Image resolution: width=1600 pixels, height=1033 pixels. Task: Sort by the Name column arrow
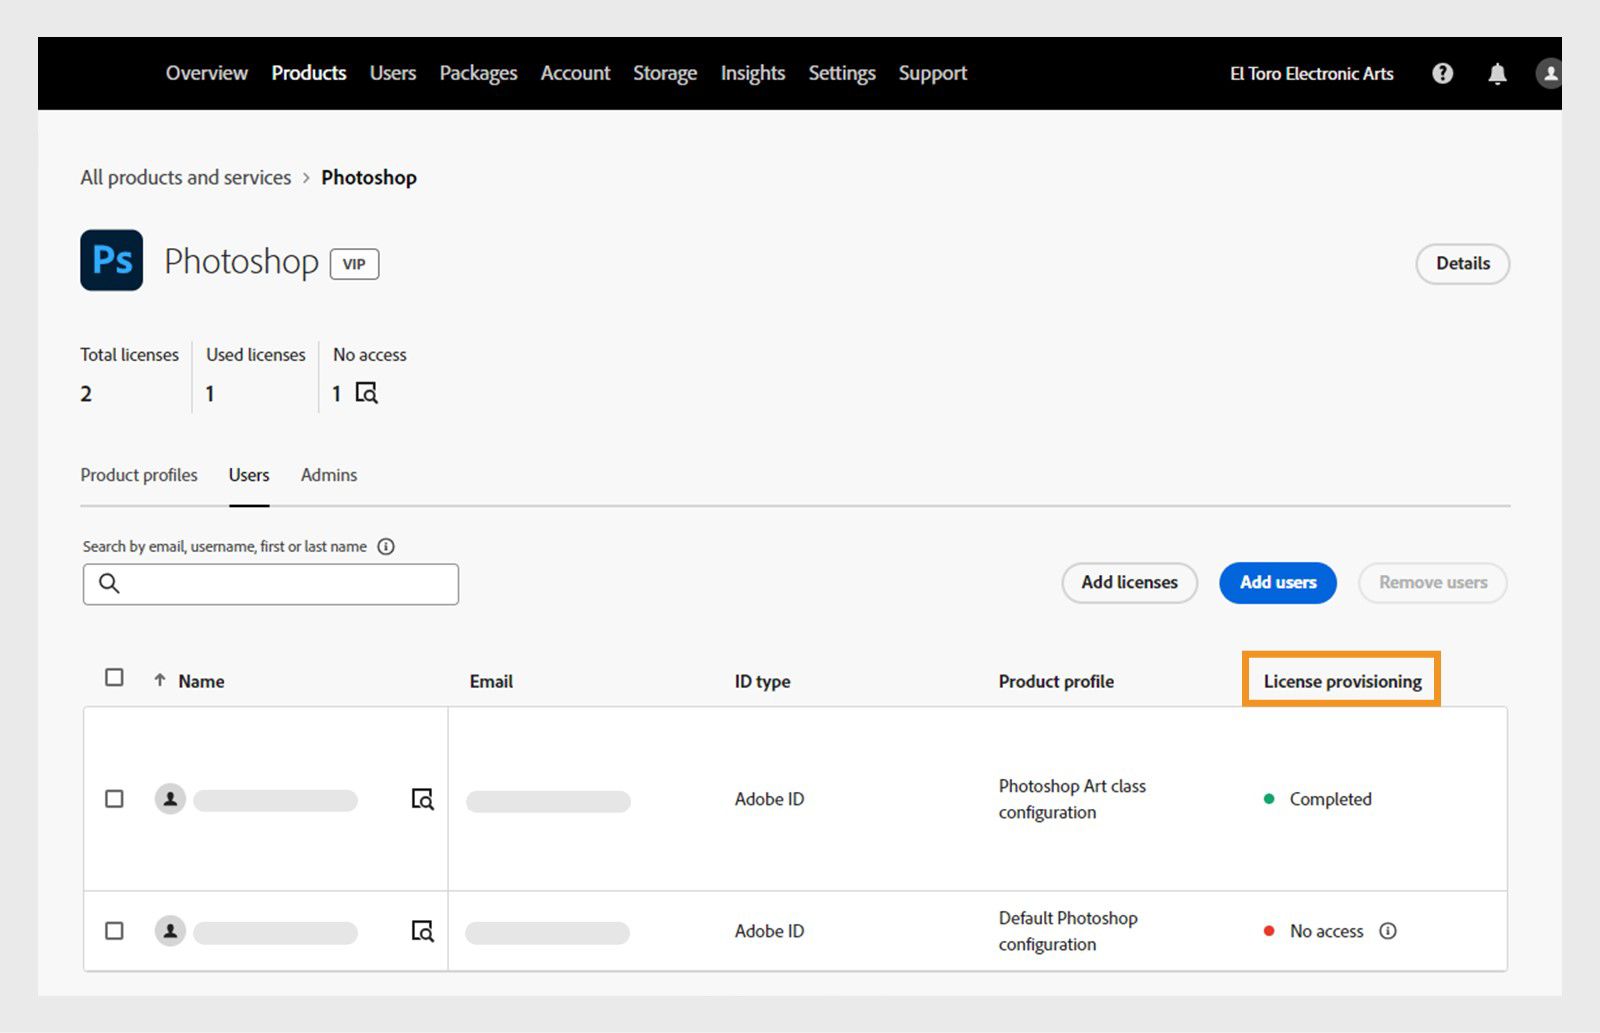160,680
